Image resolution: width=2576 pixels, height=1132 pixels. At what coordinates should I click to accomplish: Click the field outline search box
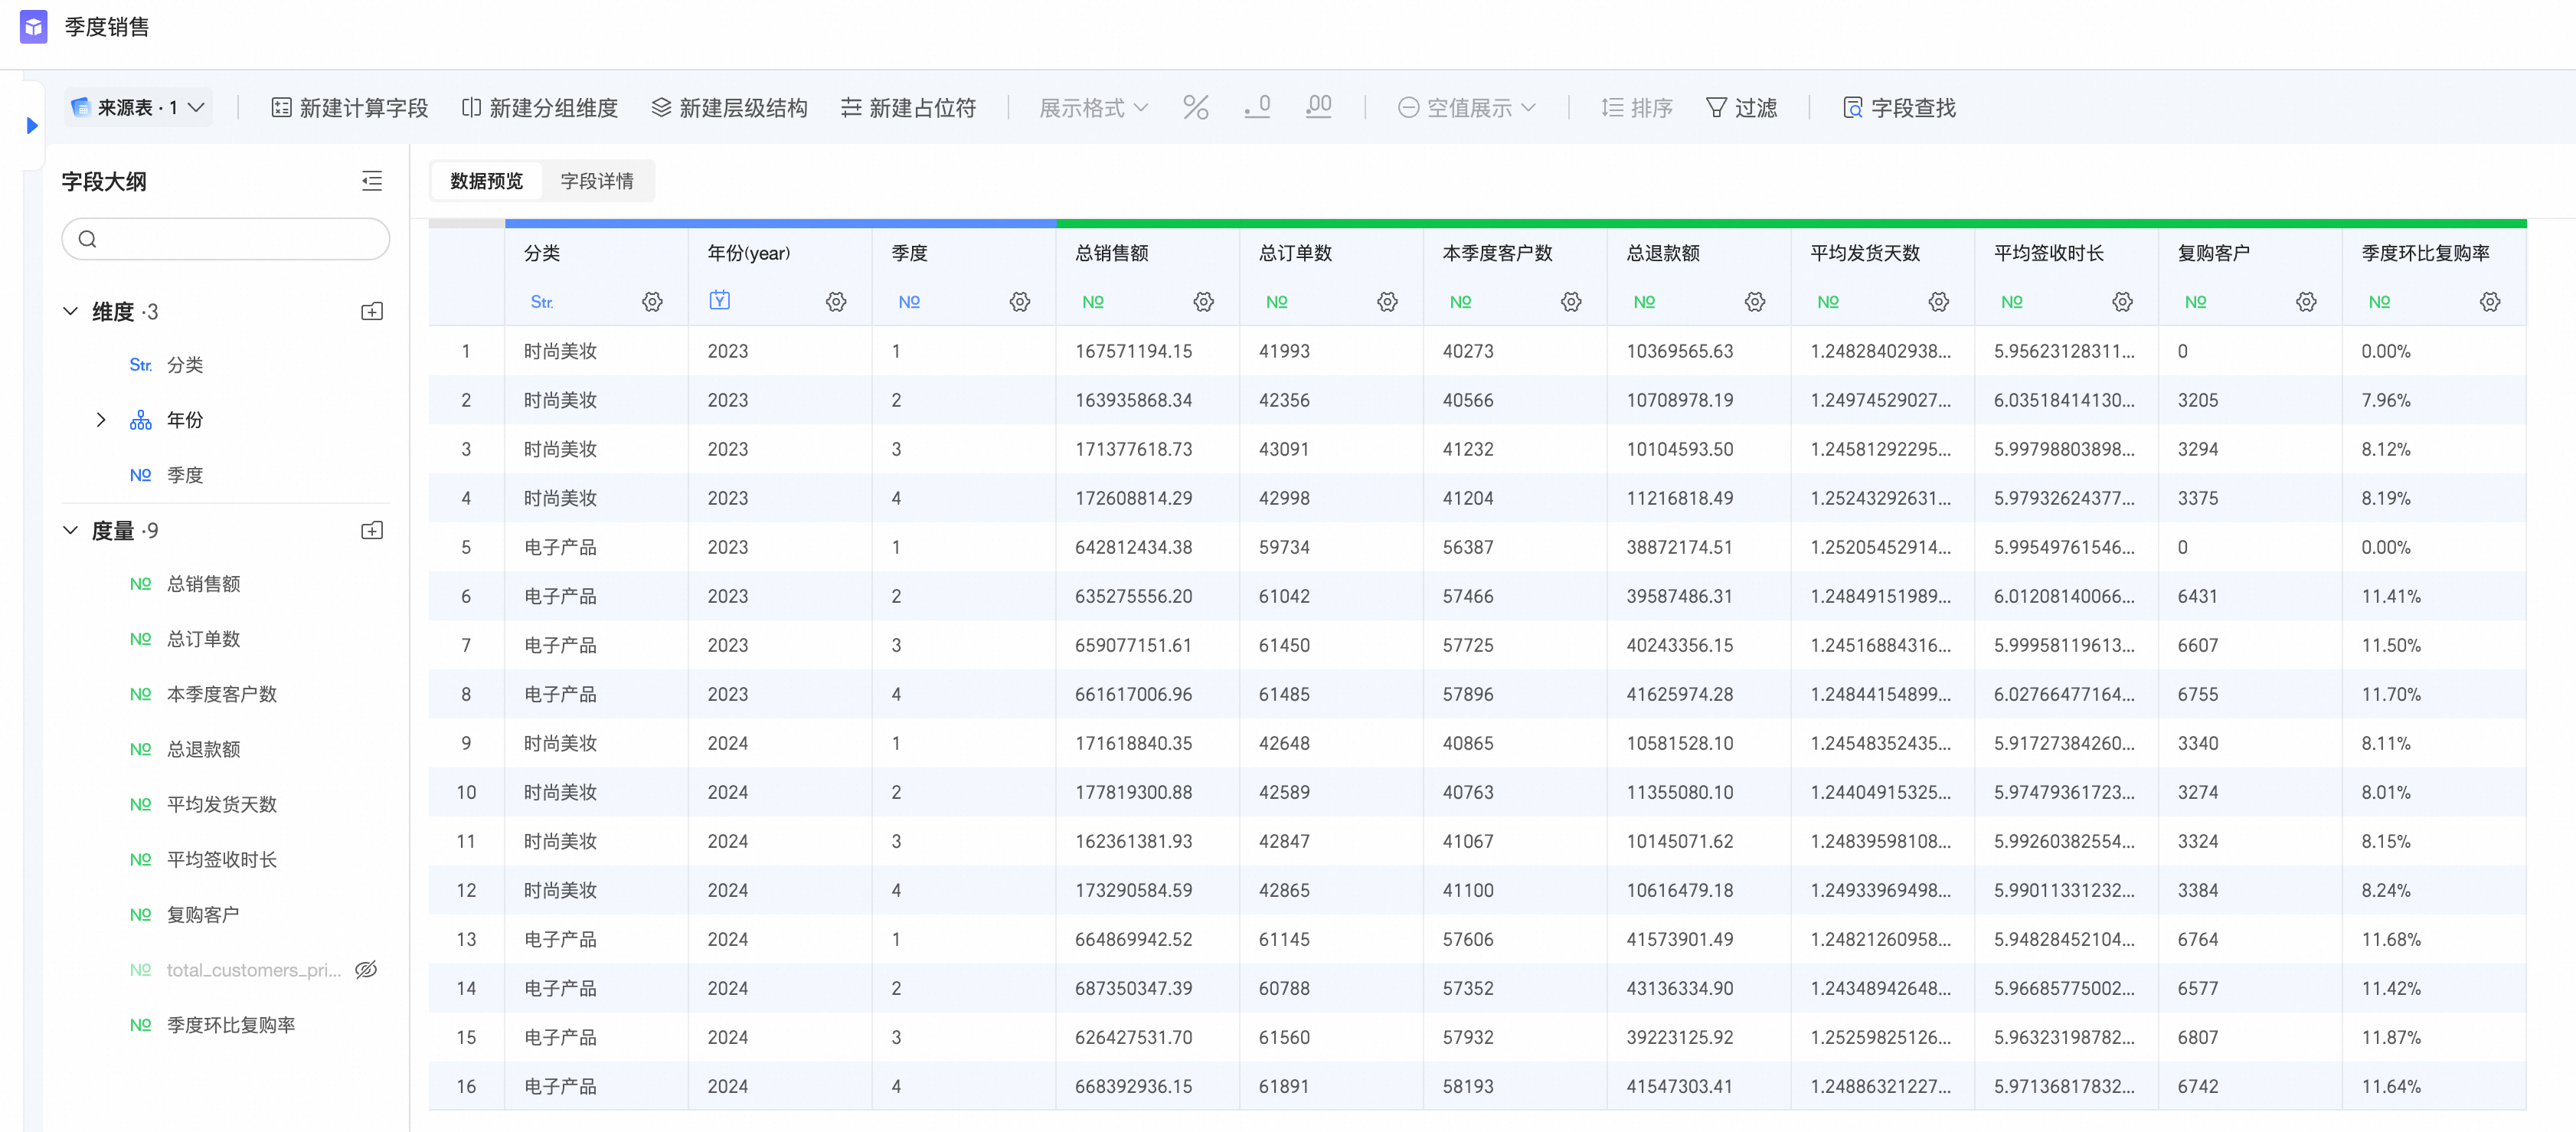(x=225, y=239)
